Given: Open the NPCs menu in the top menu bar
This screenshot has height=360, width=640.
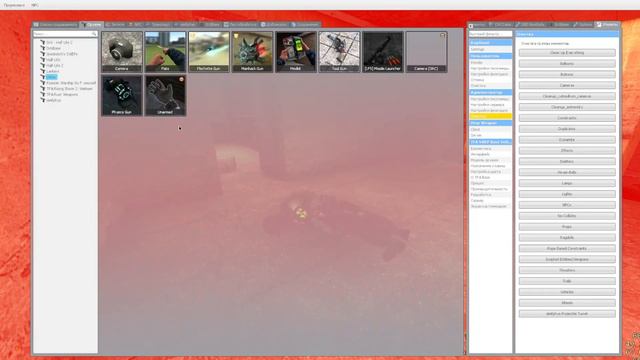Looking at the screenshot, I should [35, 5].
